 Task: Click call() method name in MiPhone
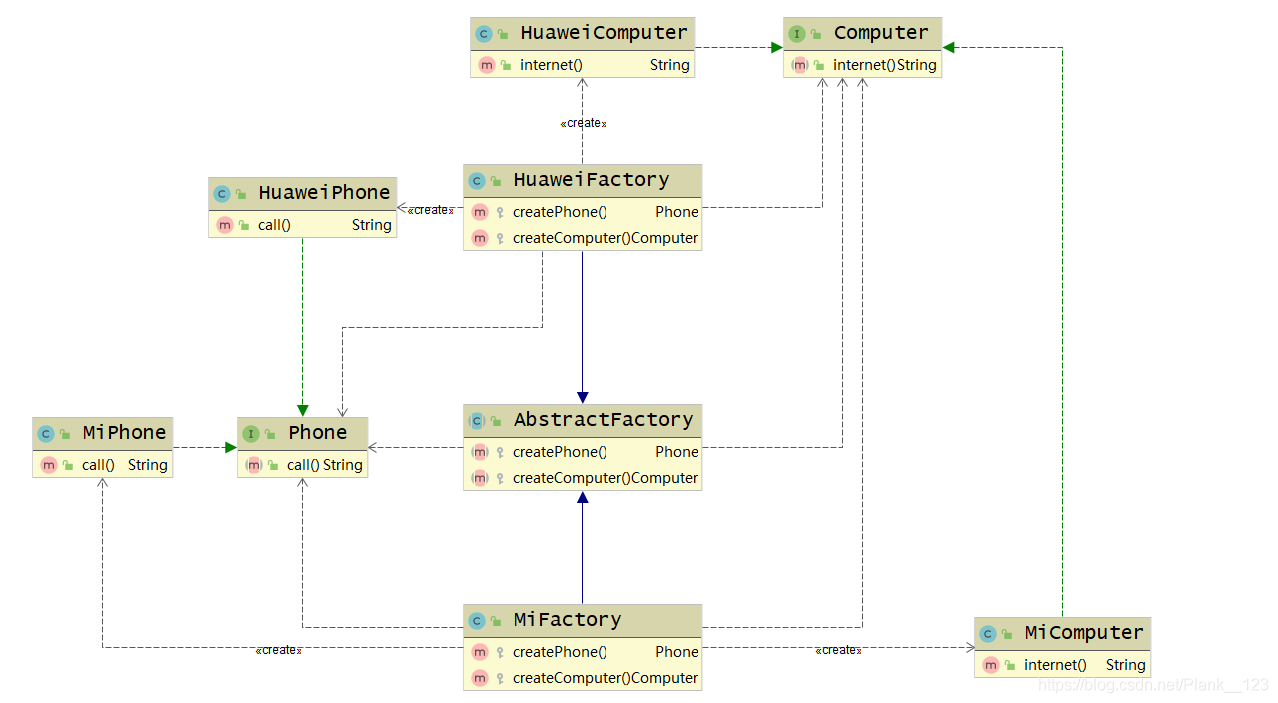pos(98,465)
